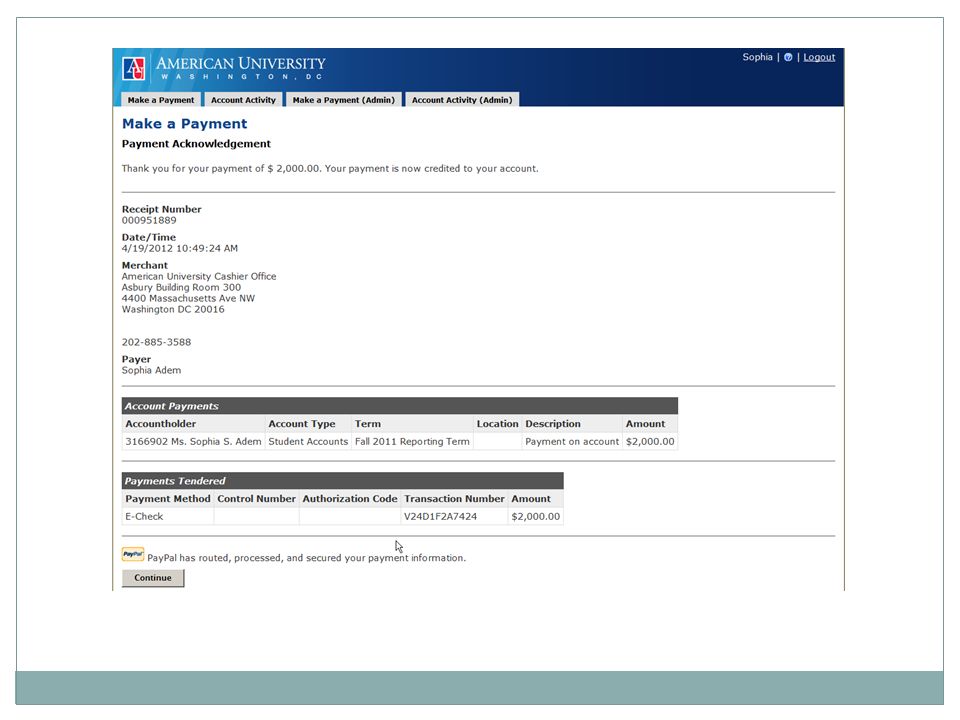The height and width of the screenshot is (720, 960).
Task: Open the Make a Payment tab
Action: coord(160,100)
